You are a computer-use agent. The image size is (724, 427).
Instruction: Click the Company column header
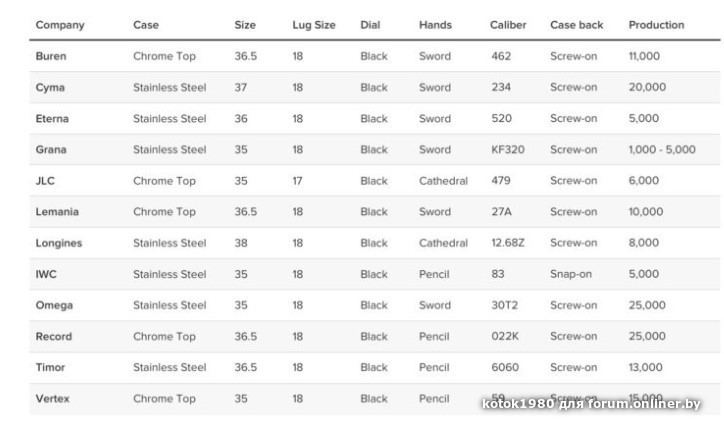pos(60,24)
